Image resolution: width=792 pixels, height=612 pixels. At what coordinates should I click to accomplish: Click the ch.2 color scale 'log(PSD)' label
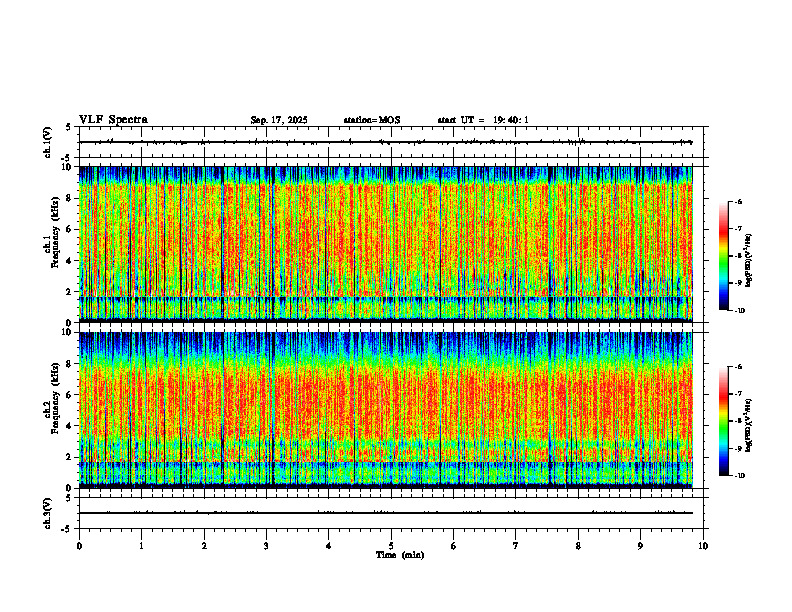click(750, 426)
